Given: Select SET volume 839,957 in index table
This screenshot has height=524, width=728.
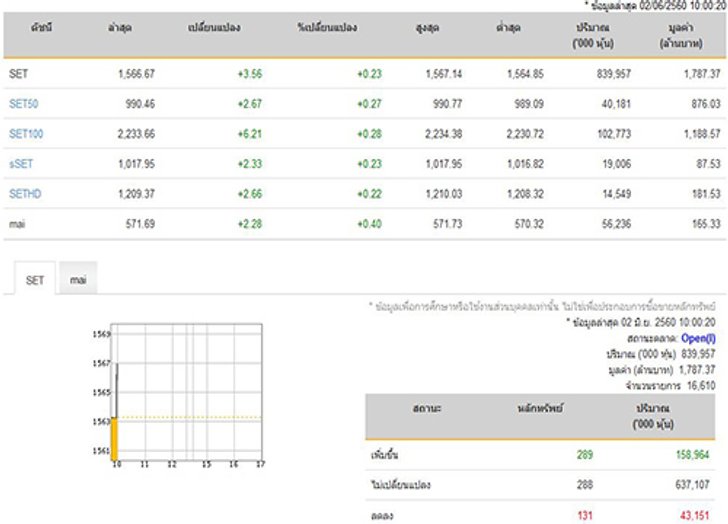Looking at the screenshot, I should pos(614,73).
